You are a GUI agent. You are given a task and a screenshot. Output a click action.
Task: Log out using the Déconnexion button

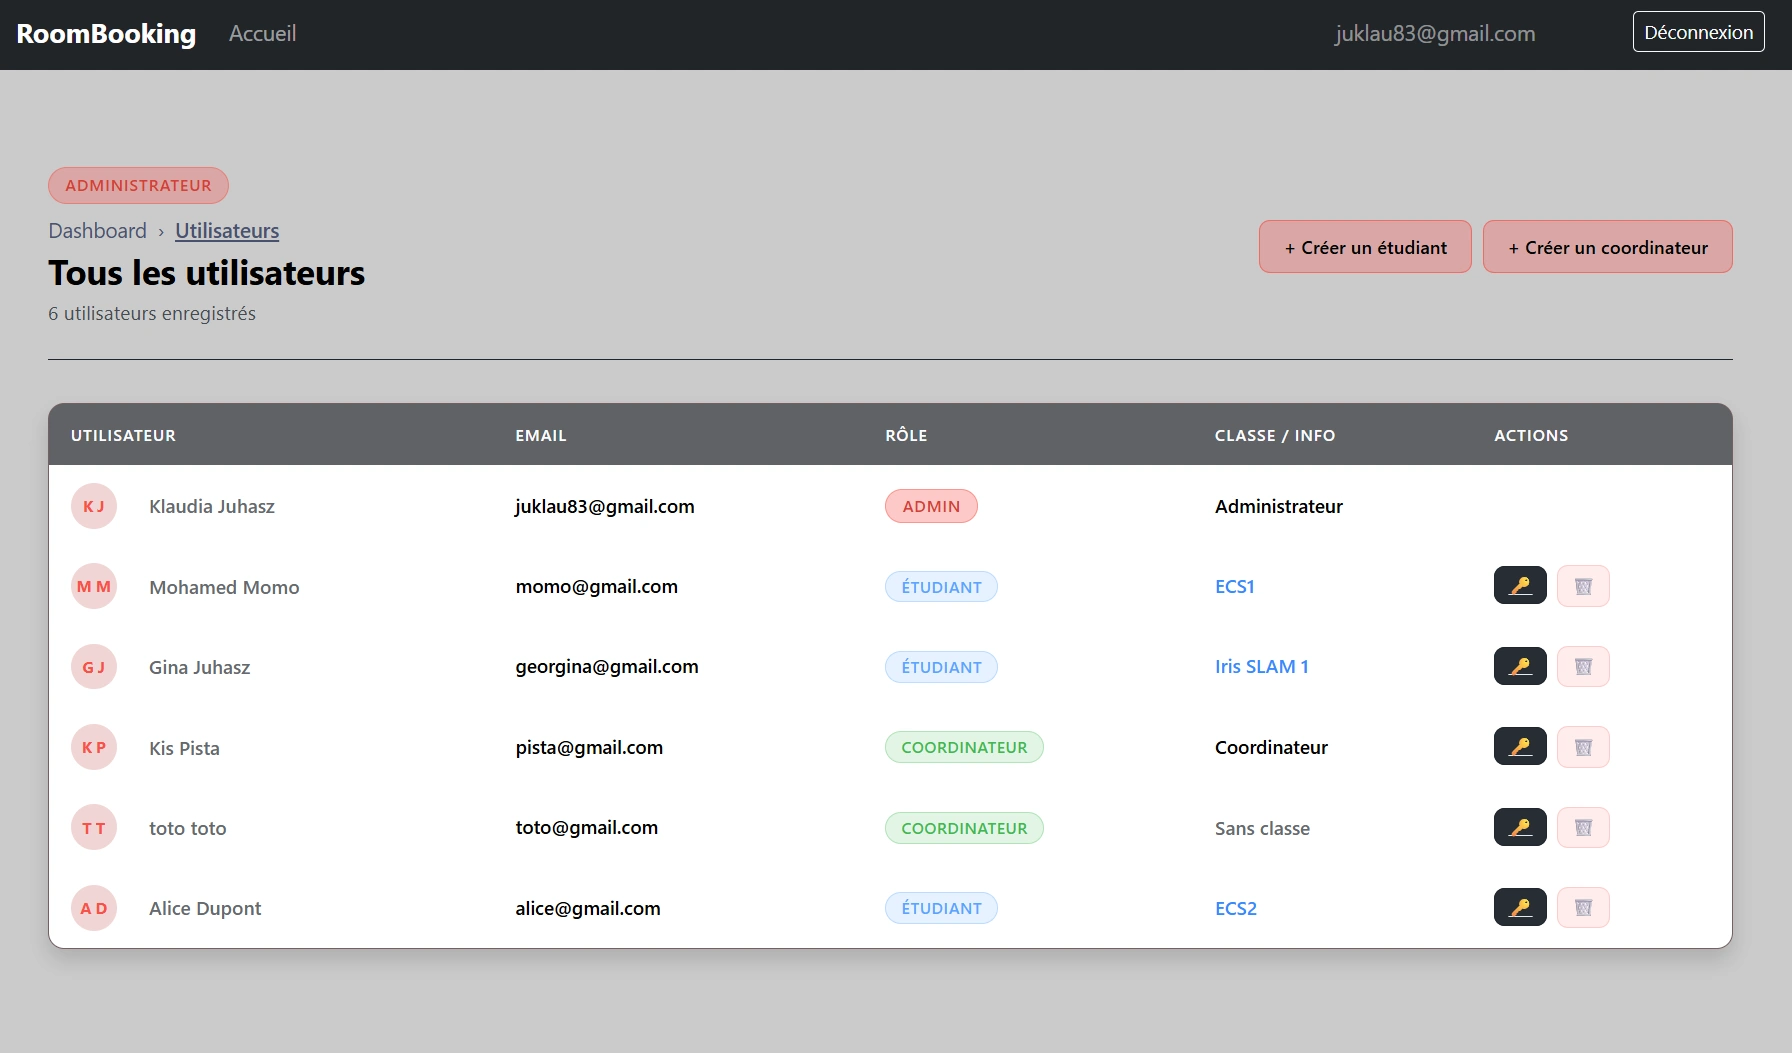pyautogui.click(x=1698, y=32)
